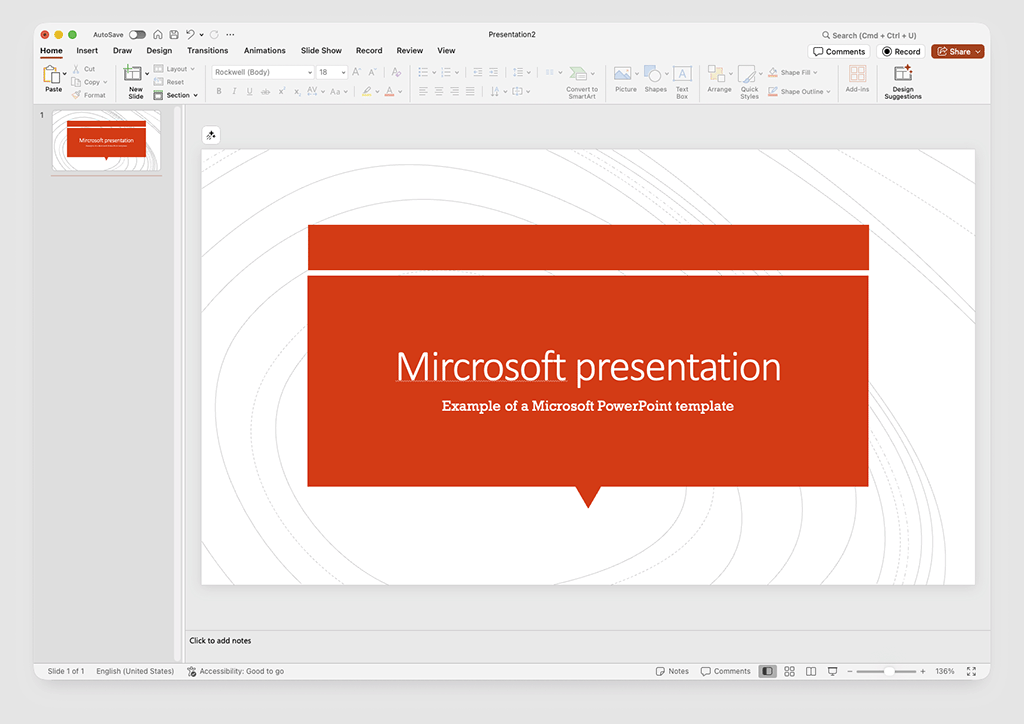Click the Increase Indent icon
The width and height of the screenshot is (1024, 724).
[493, 72]
